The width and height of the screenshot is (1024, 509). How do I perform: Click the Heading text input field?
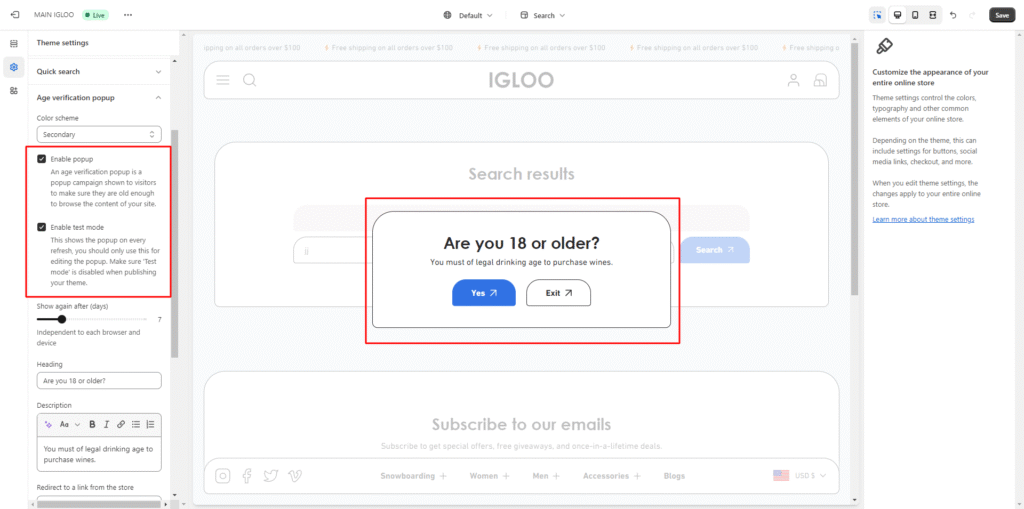[99, 381]
